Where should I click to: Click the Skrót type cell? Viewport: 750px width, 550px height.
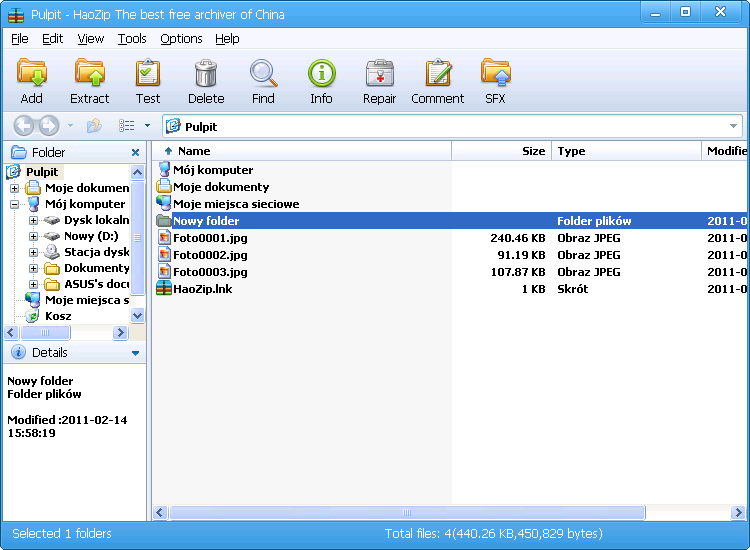pos(573,289)
